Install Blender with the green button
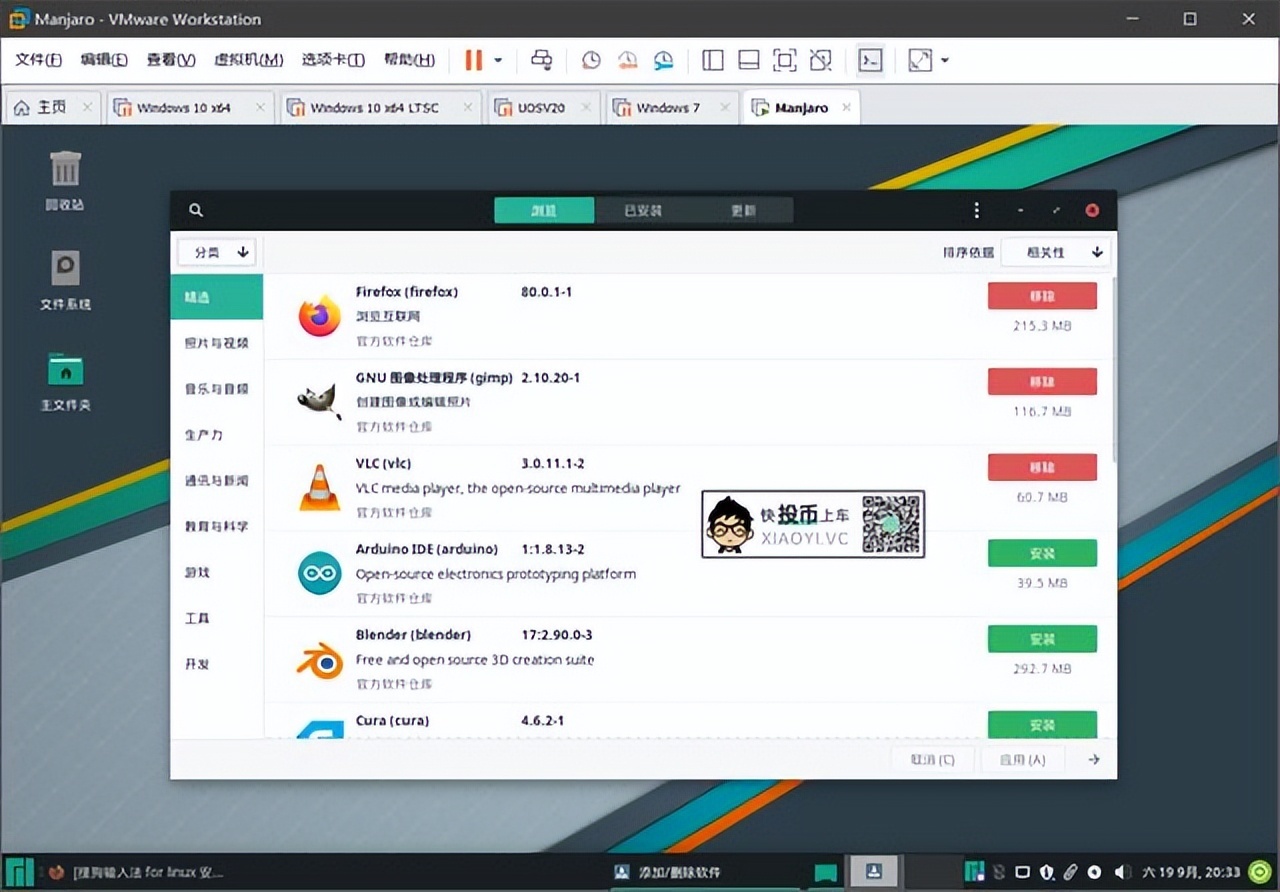This screenshot has width=1280, height=892. pos(1042,639)
